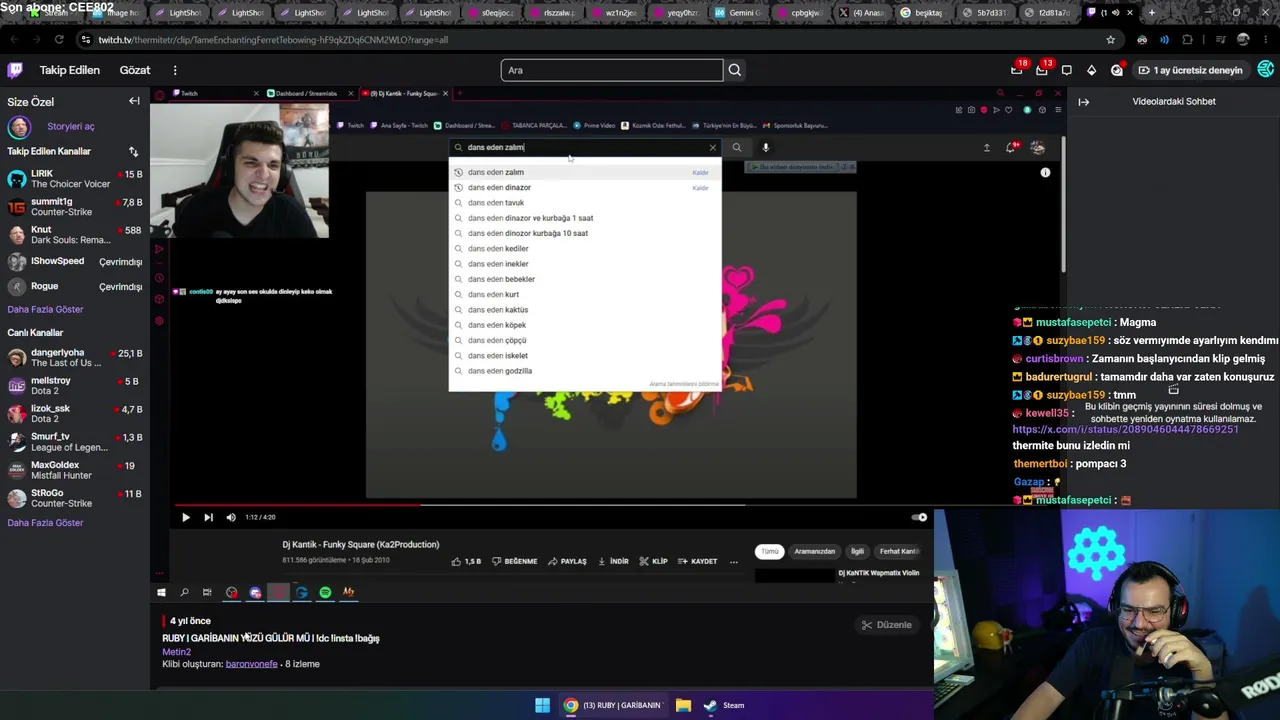
Task: Open lizok_ssk channel in sidebar
Action: 75,414
